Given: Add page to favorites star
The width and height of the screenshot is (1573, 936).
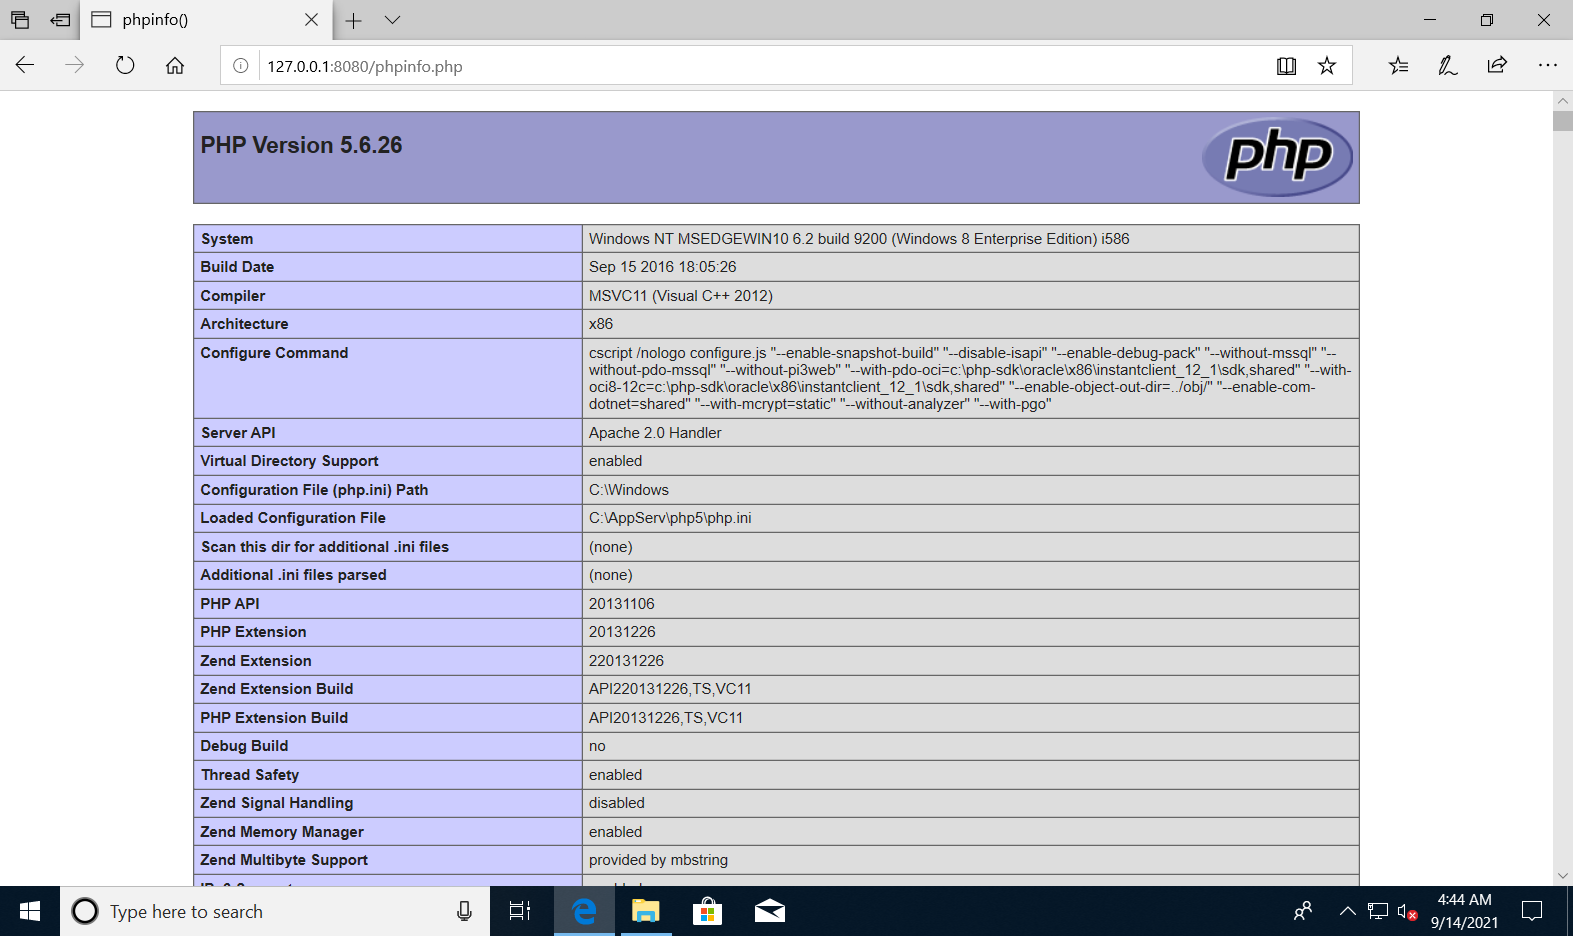Looking at the screenshot, I should [1327, 66].
